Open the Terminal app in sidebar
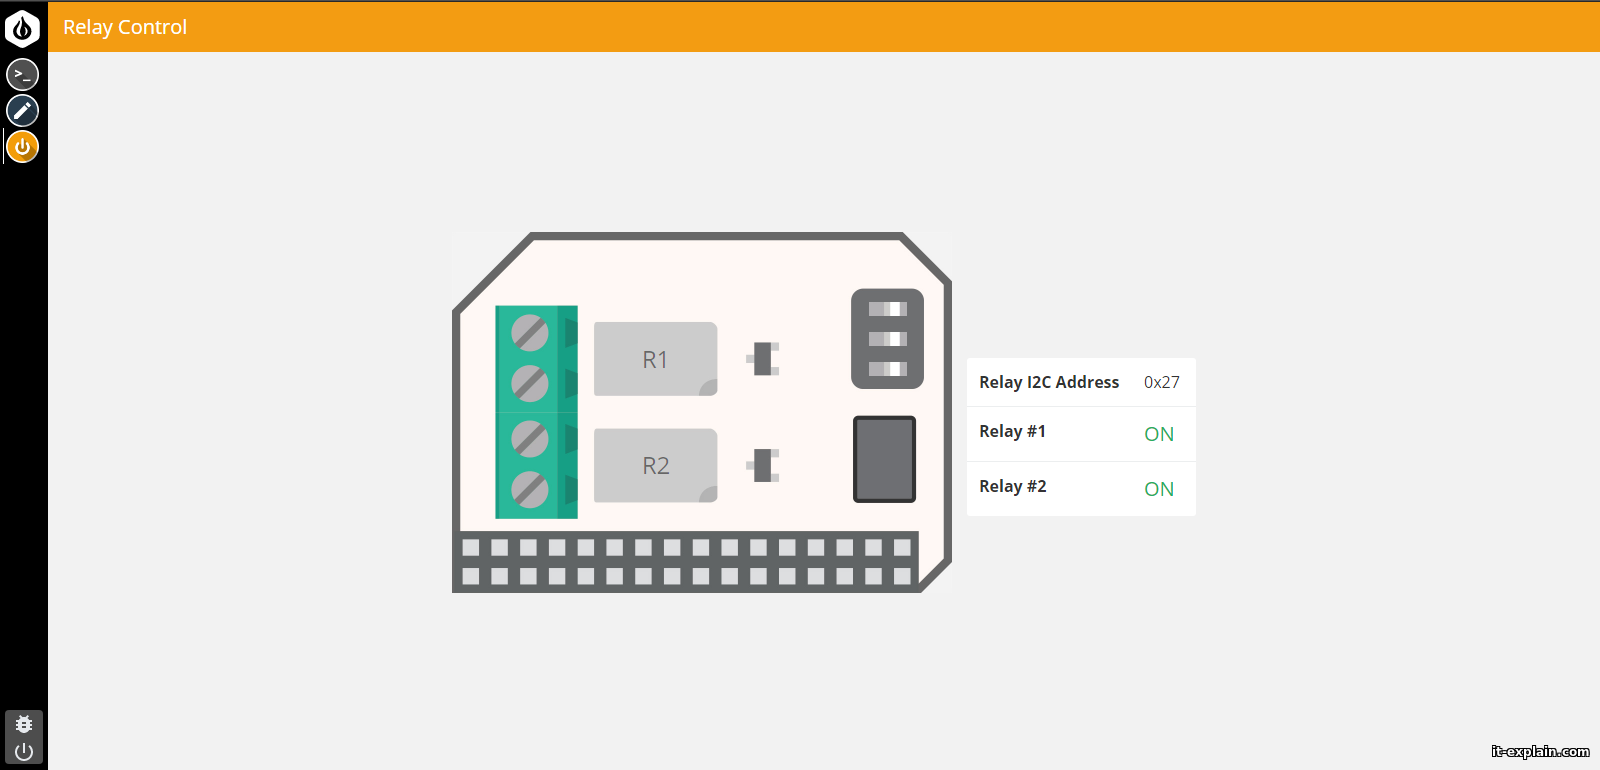1600x770 pixels. (22, 74)
